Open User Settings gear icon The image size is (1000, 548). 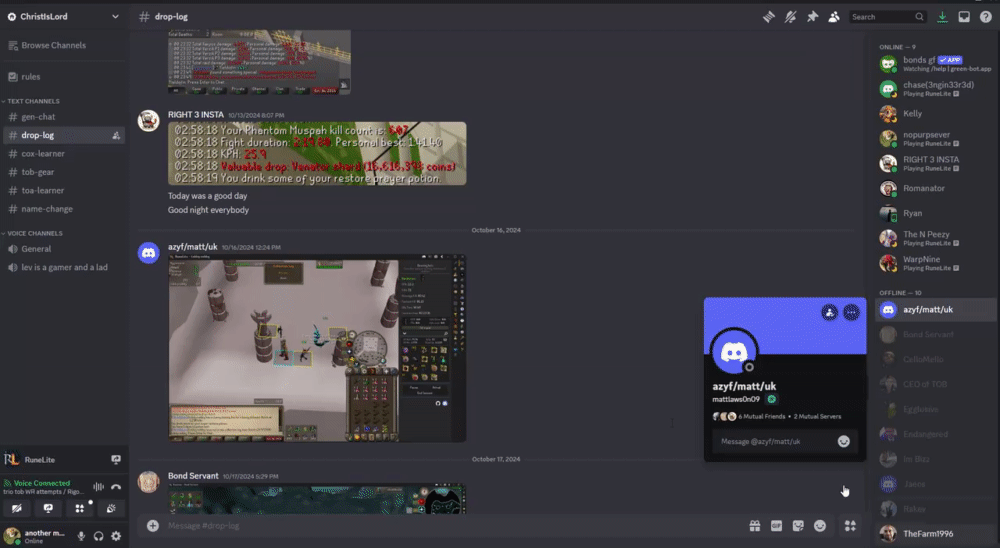click(x=116, y=537)
